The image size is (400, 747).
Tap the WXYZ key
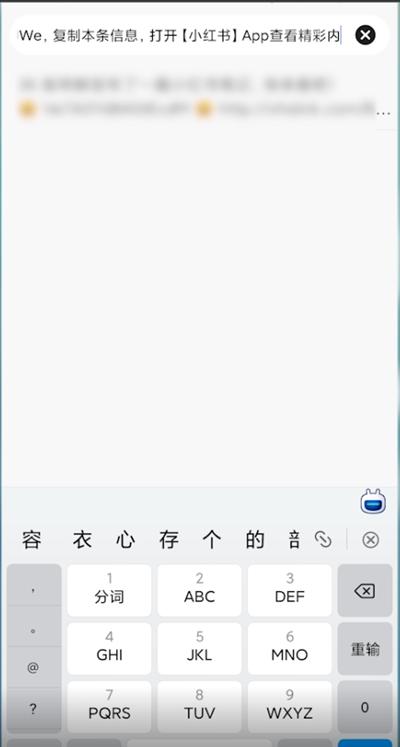pos(290,707)
